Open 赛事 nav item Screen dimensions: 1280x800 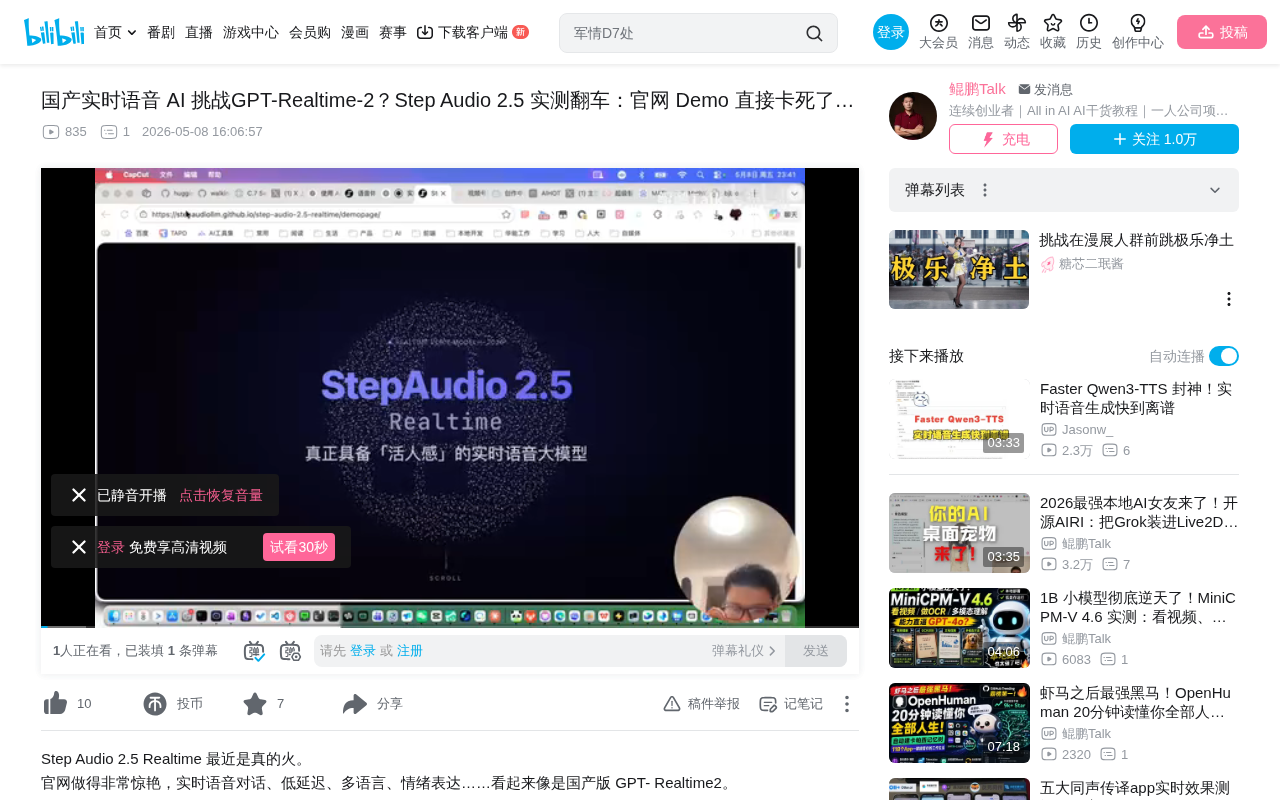[393, 32]
